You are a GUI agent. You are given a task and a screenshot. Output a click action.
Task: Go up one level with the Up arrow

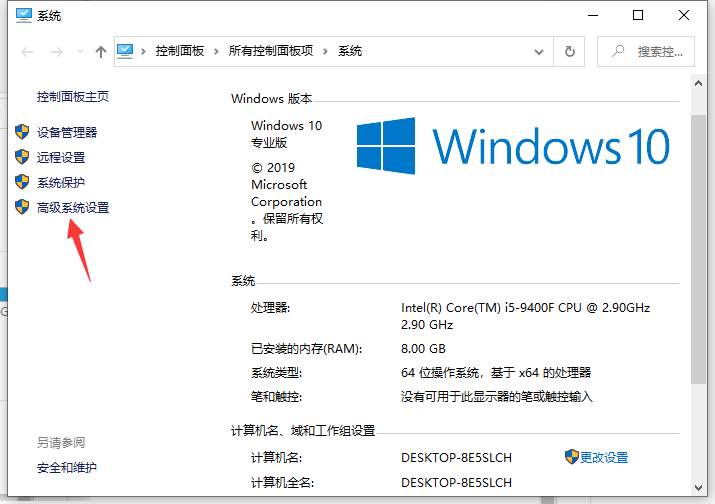[100, 51]
